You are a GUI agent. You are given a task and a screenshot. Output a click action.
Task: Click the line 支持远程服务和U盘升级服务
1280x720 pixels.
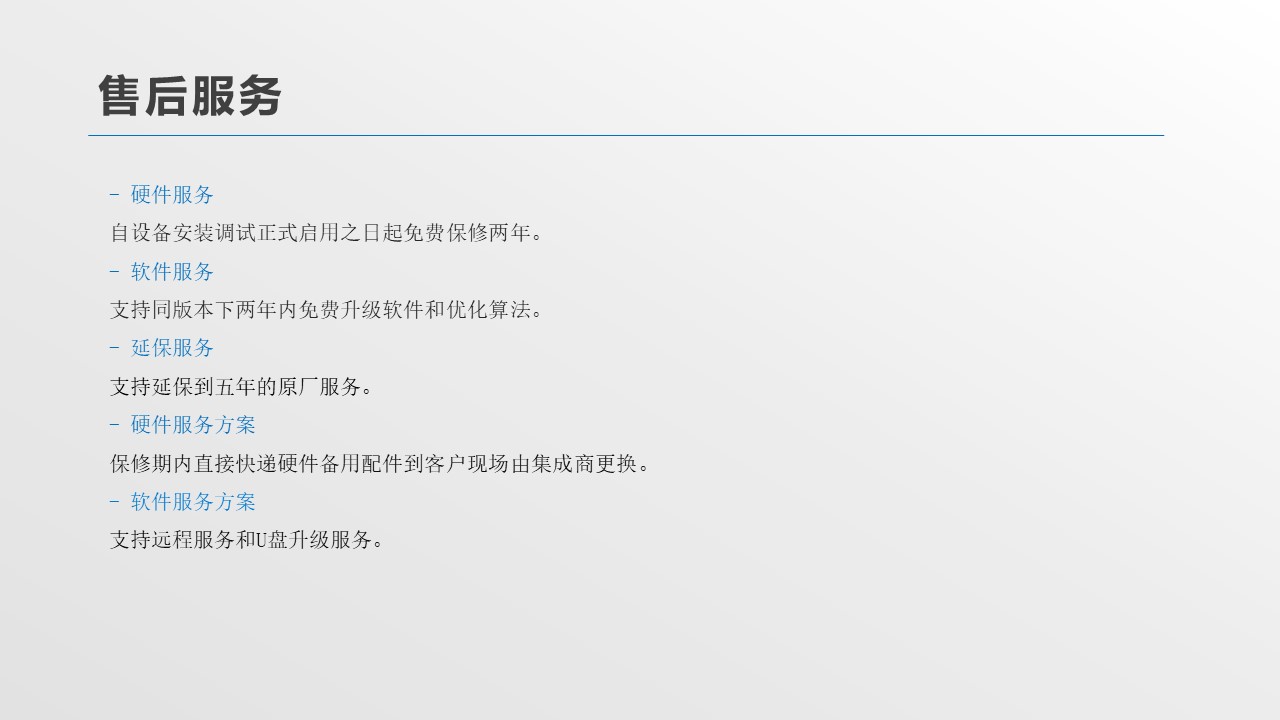[247, 540]
